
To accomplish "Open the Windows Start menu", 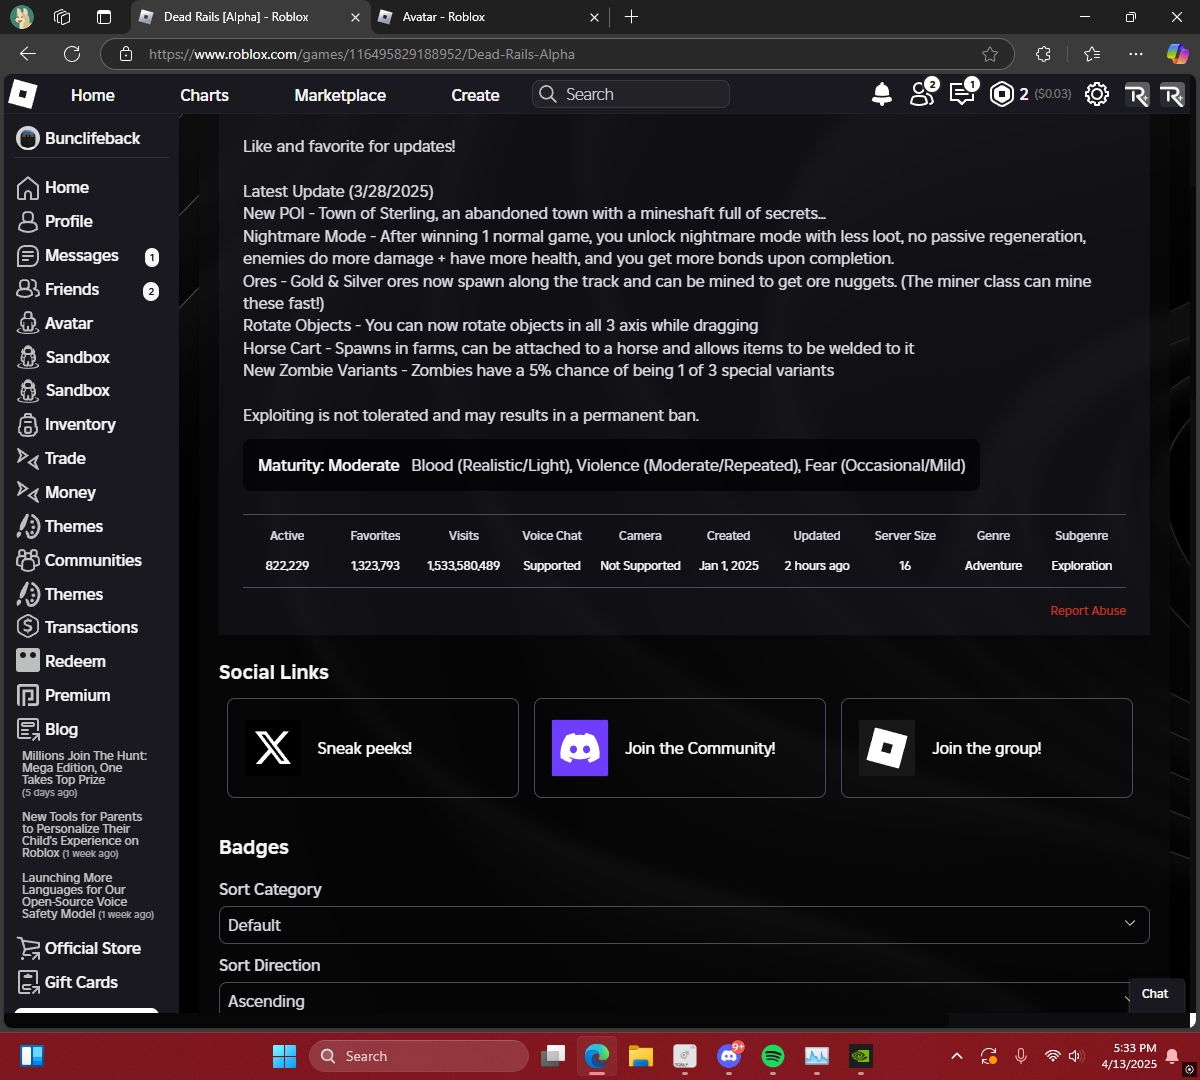I will 284,1056.
